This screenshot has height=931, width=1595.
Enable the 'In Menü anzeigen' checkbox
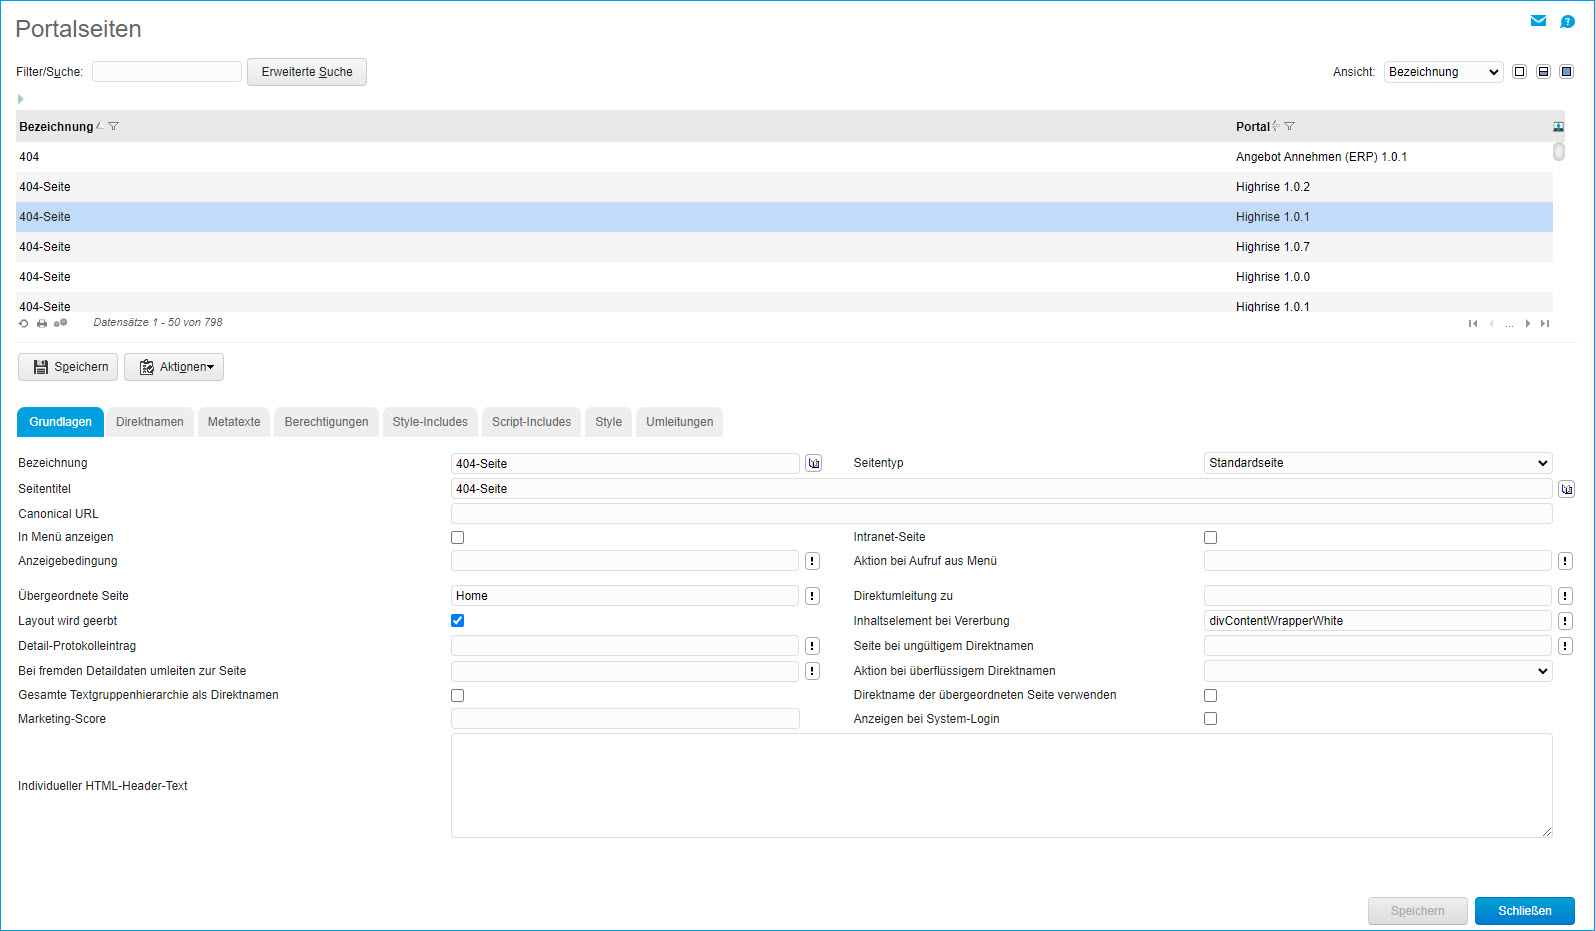[458, 538]
